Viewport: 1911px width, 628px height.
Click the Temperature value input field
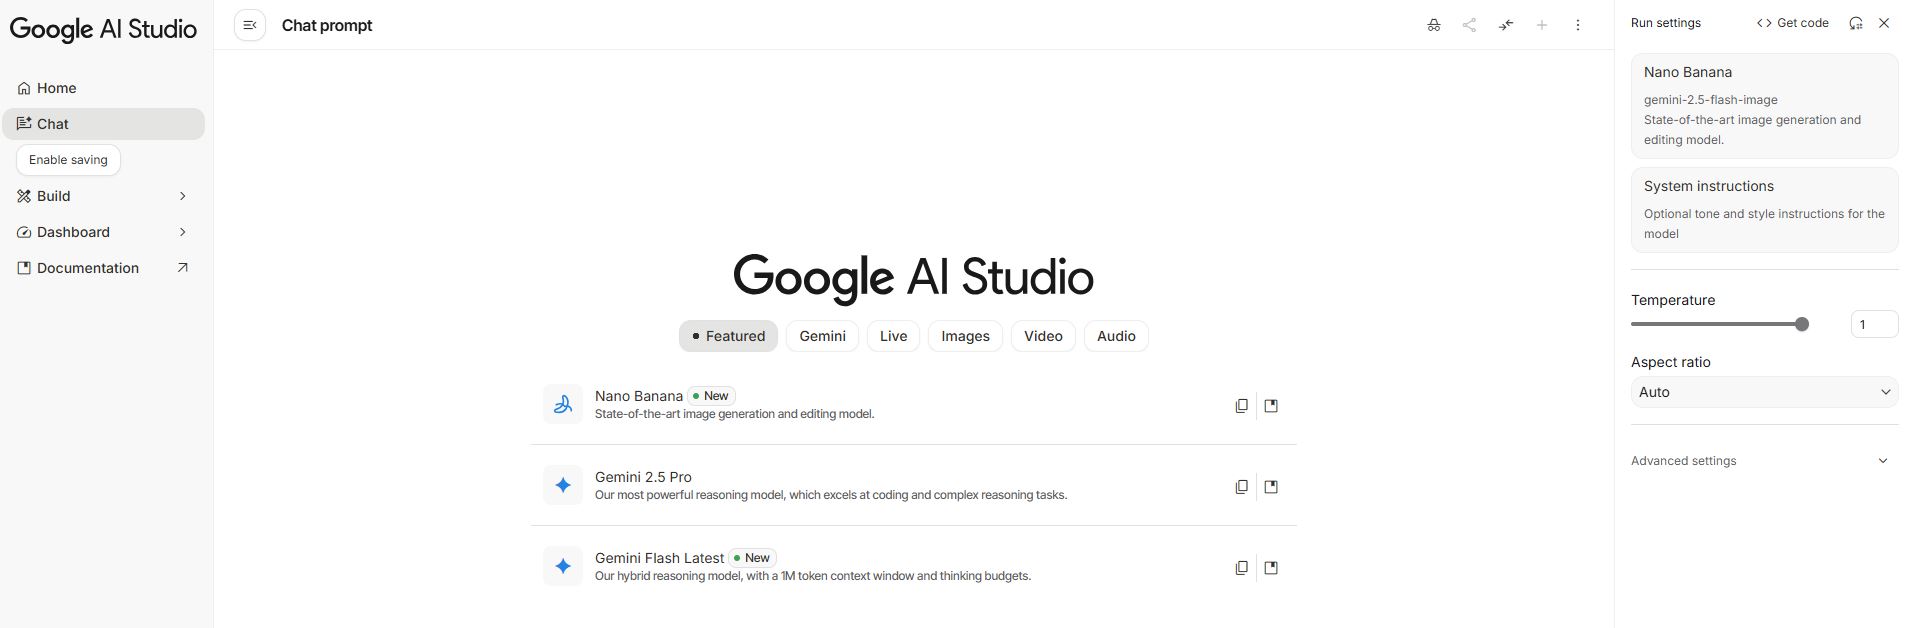click(x=1874, y=324)
